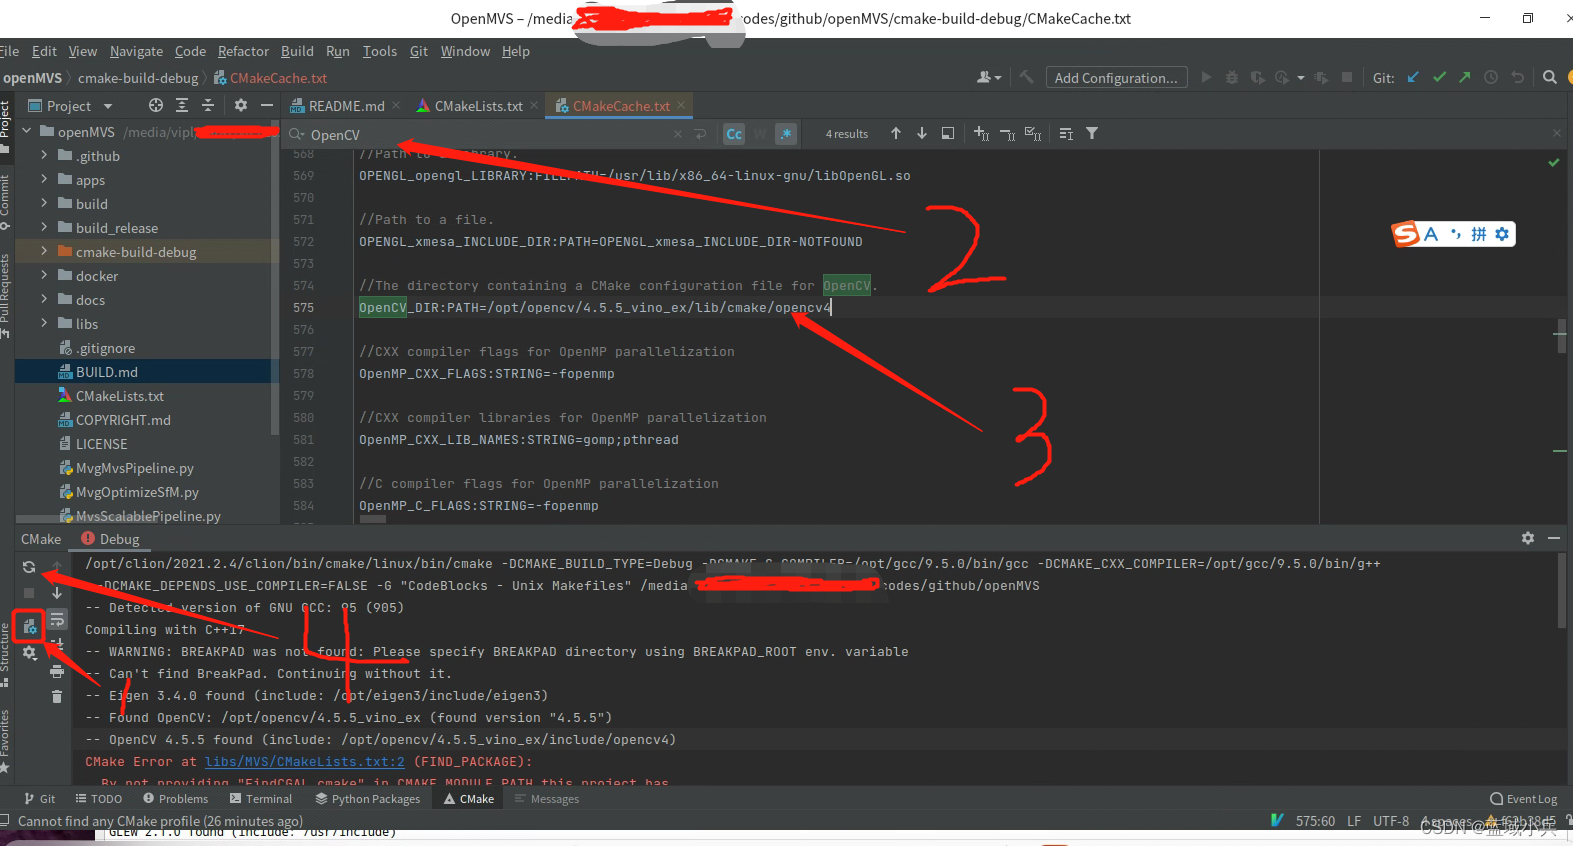Open Python Packages tab
The image size is (1573, 846).
367,799
